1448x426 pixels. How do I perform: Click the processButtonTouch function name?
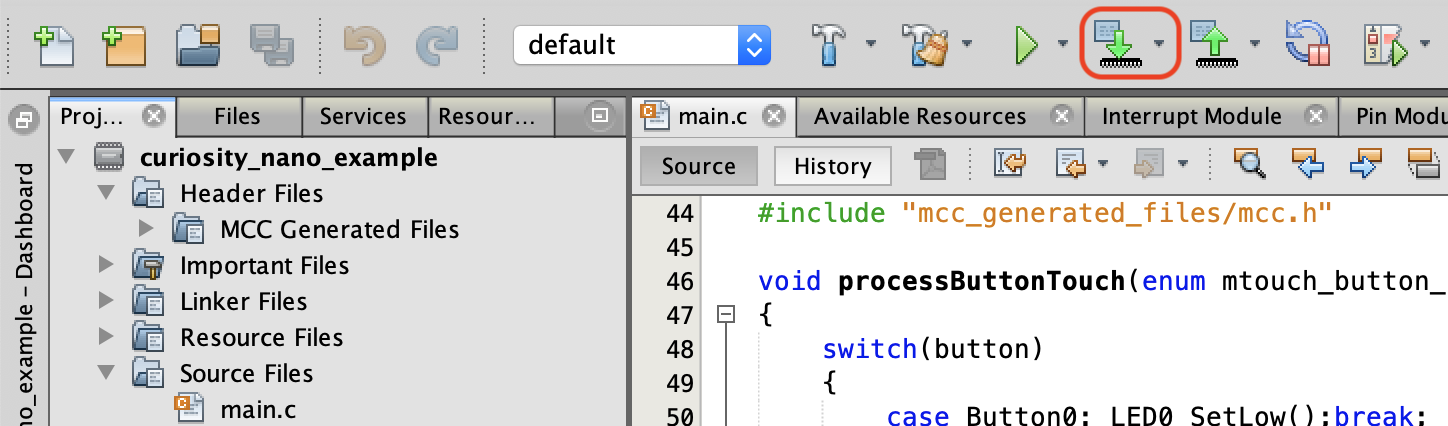tap(981, 281)
